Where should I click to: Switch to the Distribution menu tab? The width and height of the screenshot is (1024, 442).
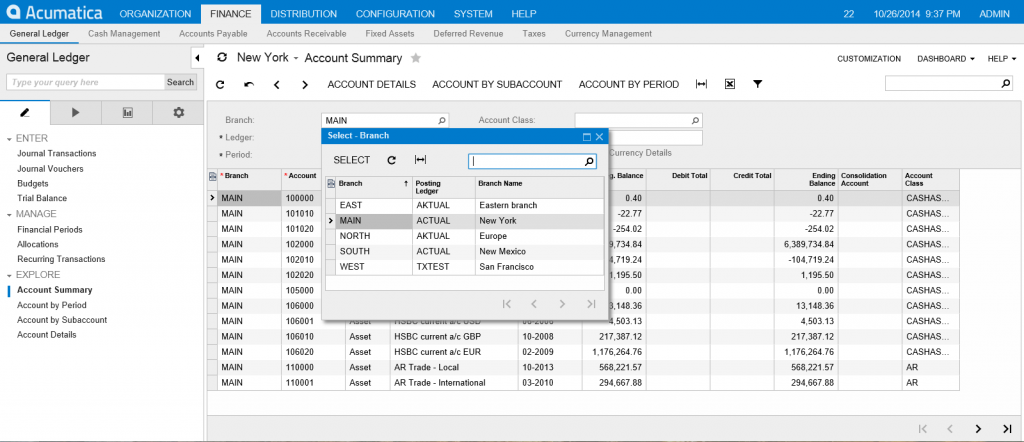click(x=303, y=14)
